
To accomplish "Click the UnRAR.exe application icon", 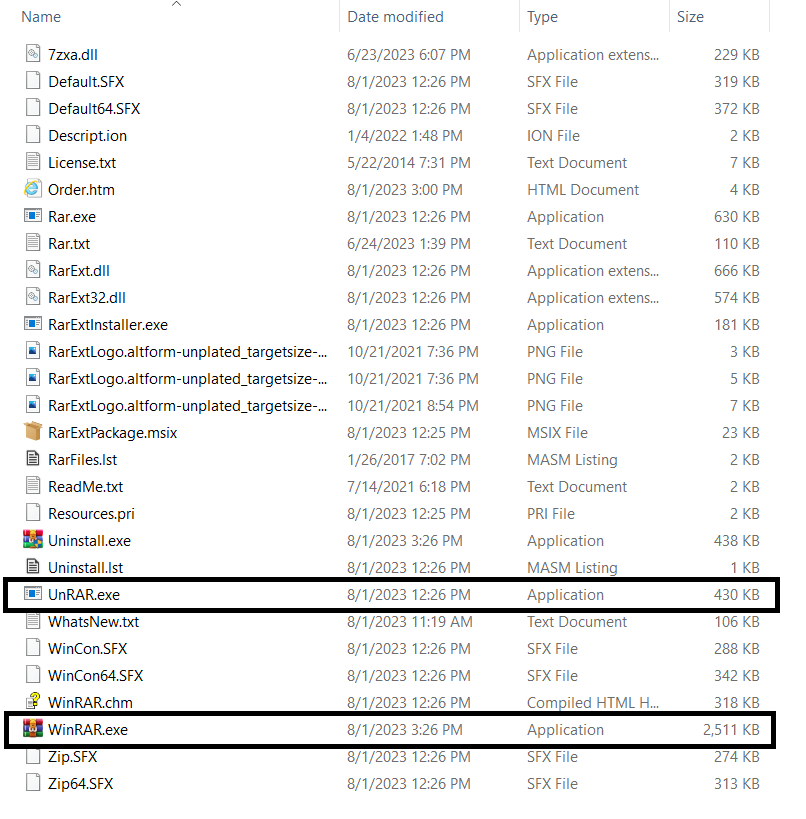I will point(33,594).
